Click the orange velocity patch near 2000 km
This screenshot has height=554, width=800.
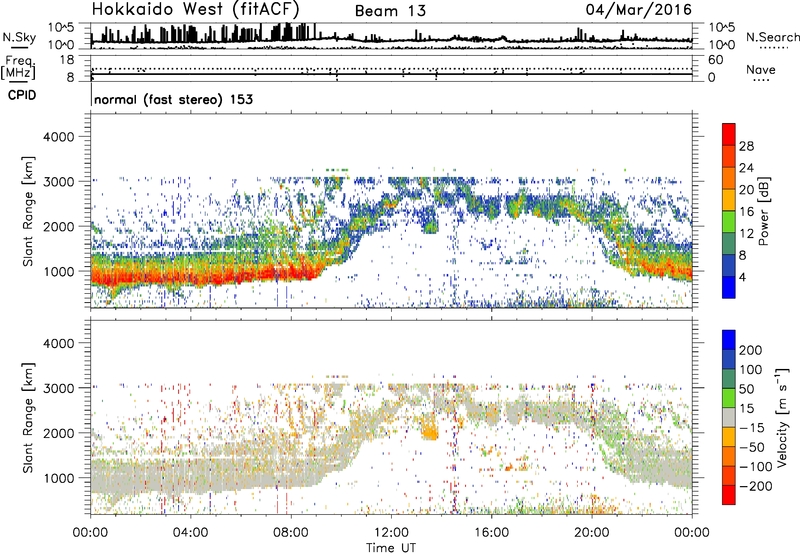[x=430, y=429]
